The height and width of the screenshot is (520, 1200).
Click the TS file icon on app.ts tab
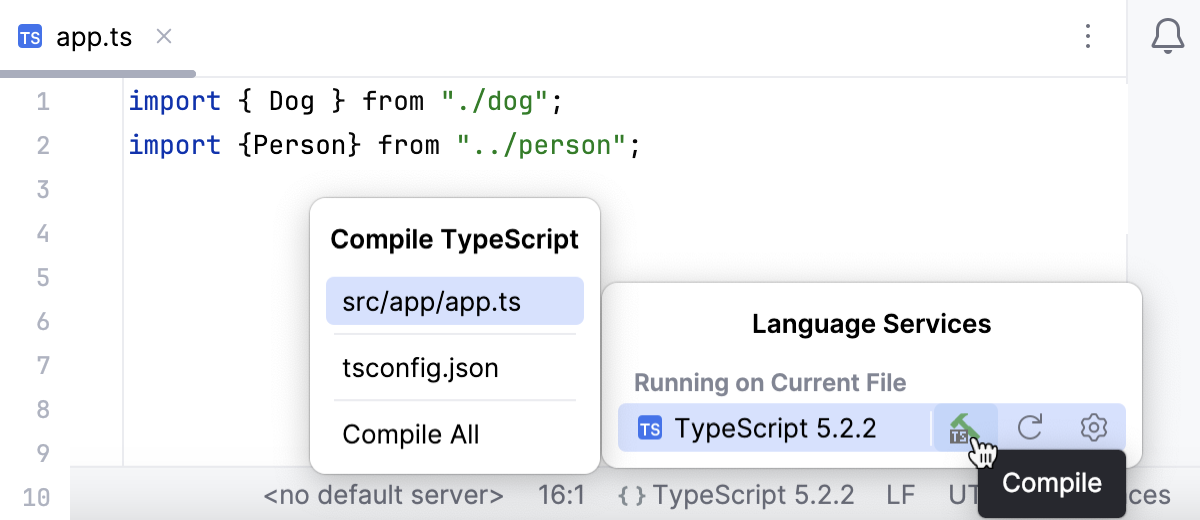[x=30, y=38]
